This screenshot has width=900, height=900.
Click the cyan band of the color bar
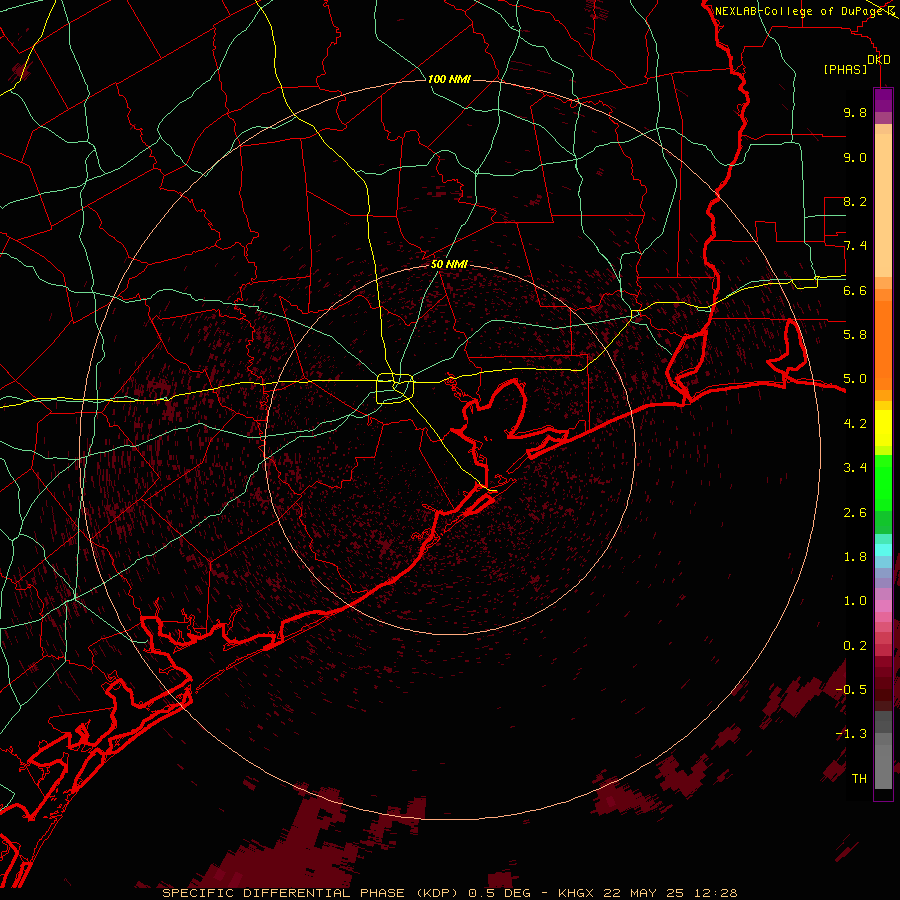[883, 550]
